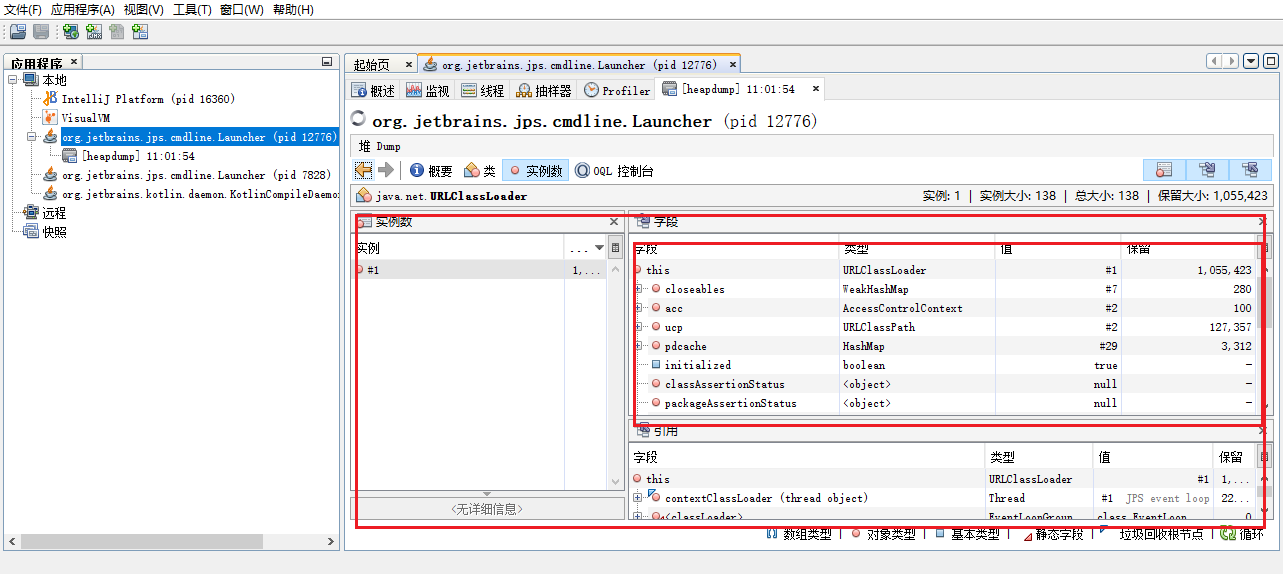Screen dimensions: 1283x574
Task: Open the 概要 summary view
Action: coord(431,171)
